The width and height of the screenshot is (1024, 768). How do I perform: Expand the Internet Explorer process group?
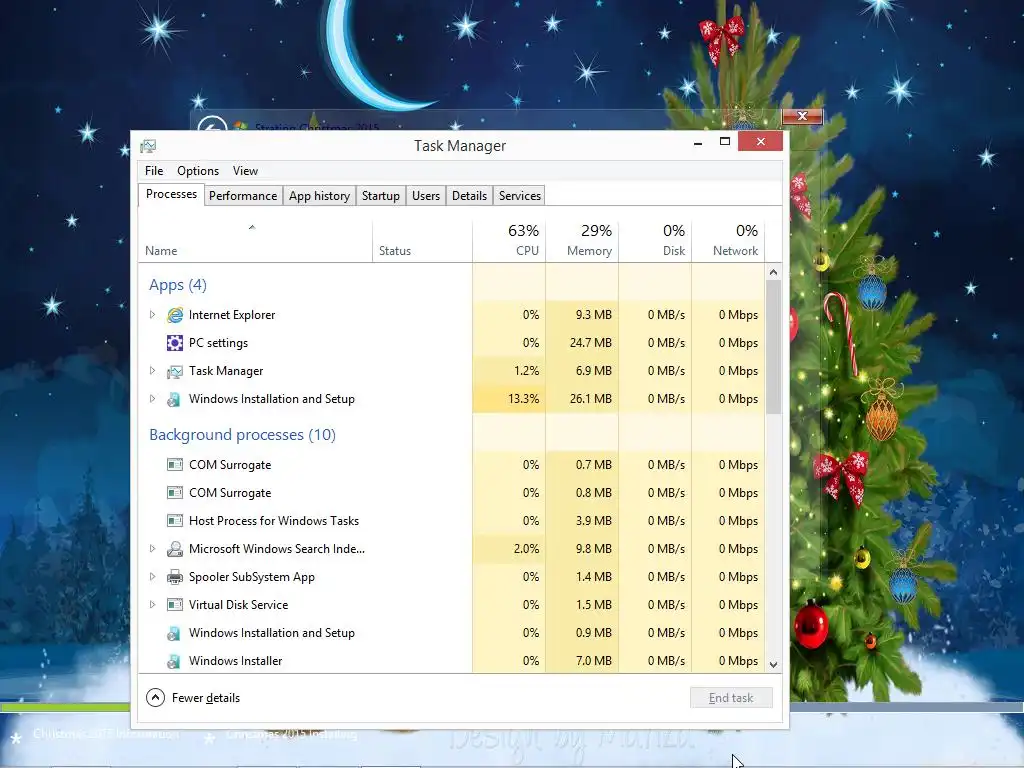click(x=152, y=315)
